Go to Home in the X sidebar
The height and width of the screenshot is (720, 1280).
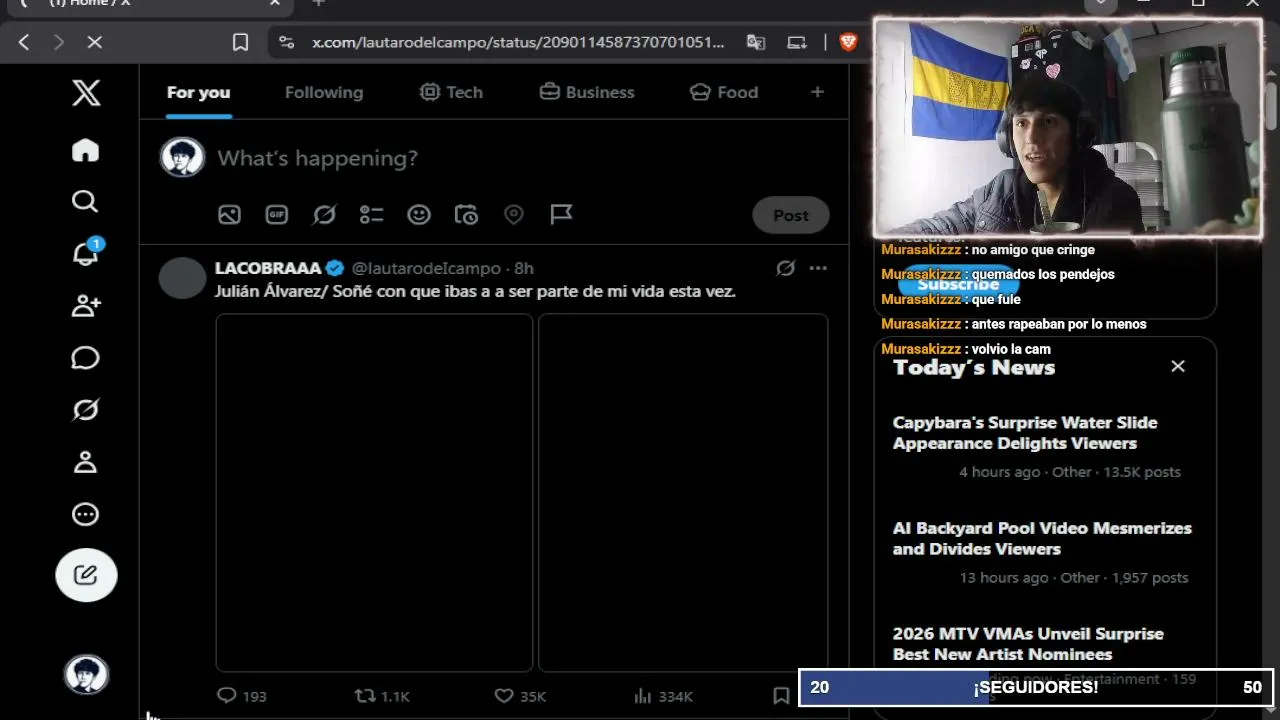(85, 150)
